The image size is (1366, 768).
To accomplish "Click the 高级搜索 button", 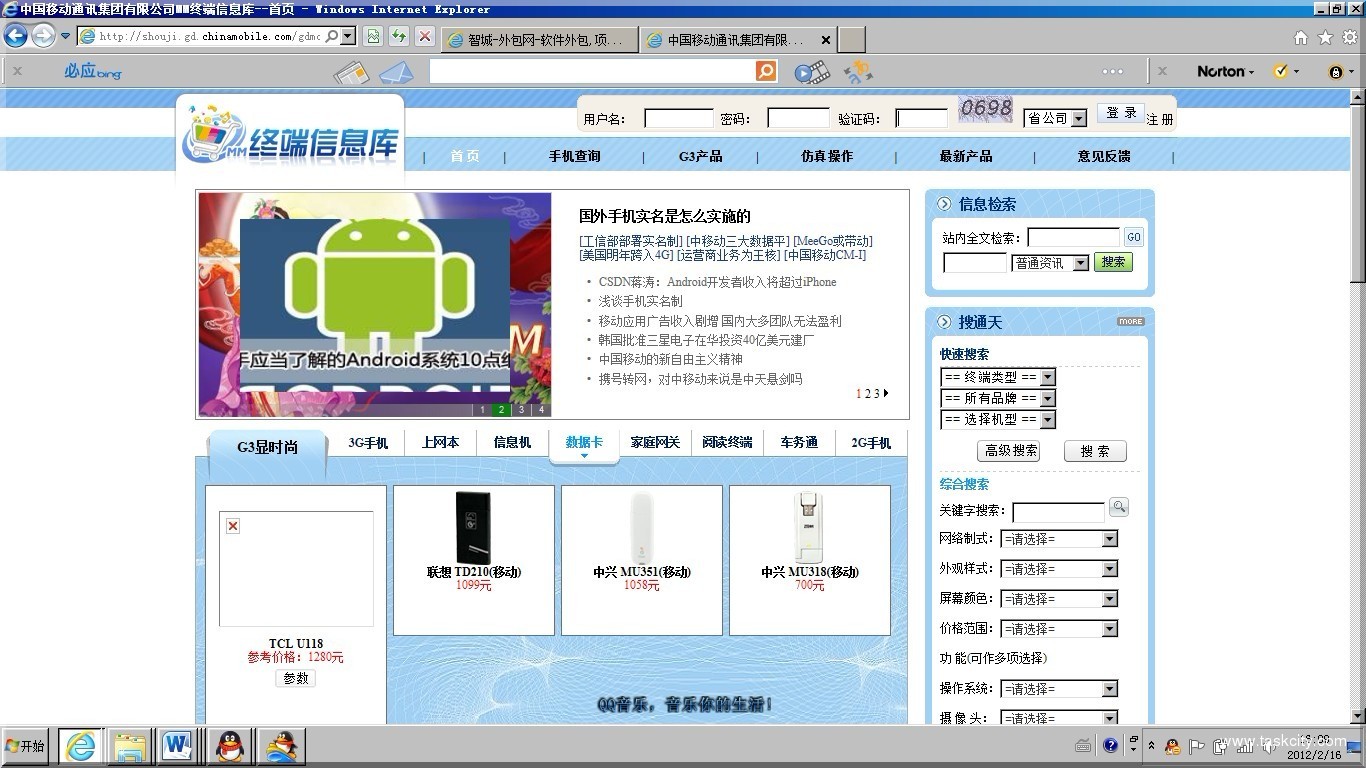I will tap(1008, 451).
